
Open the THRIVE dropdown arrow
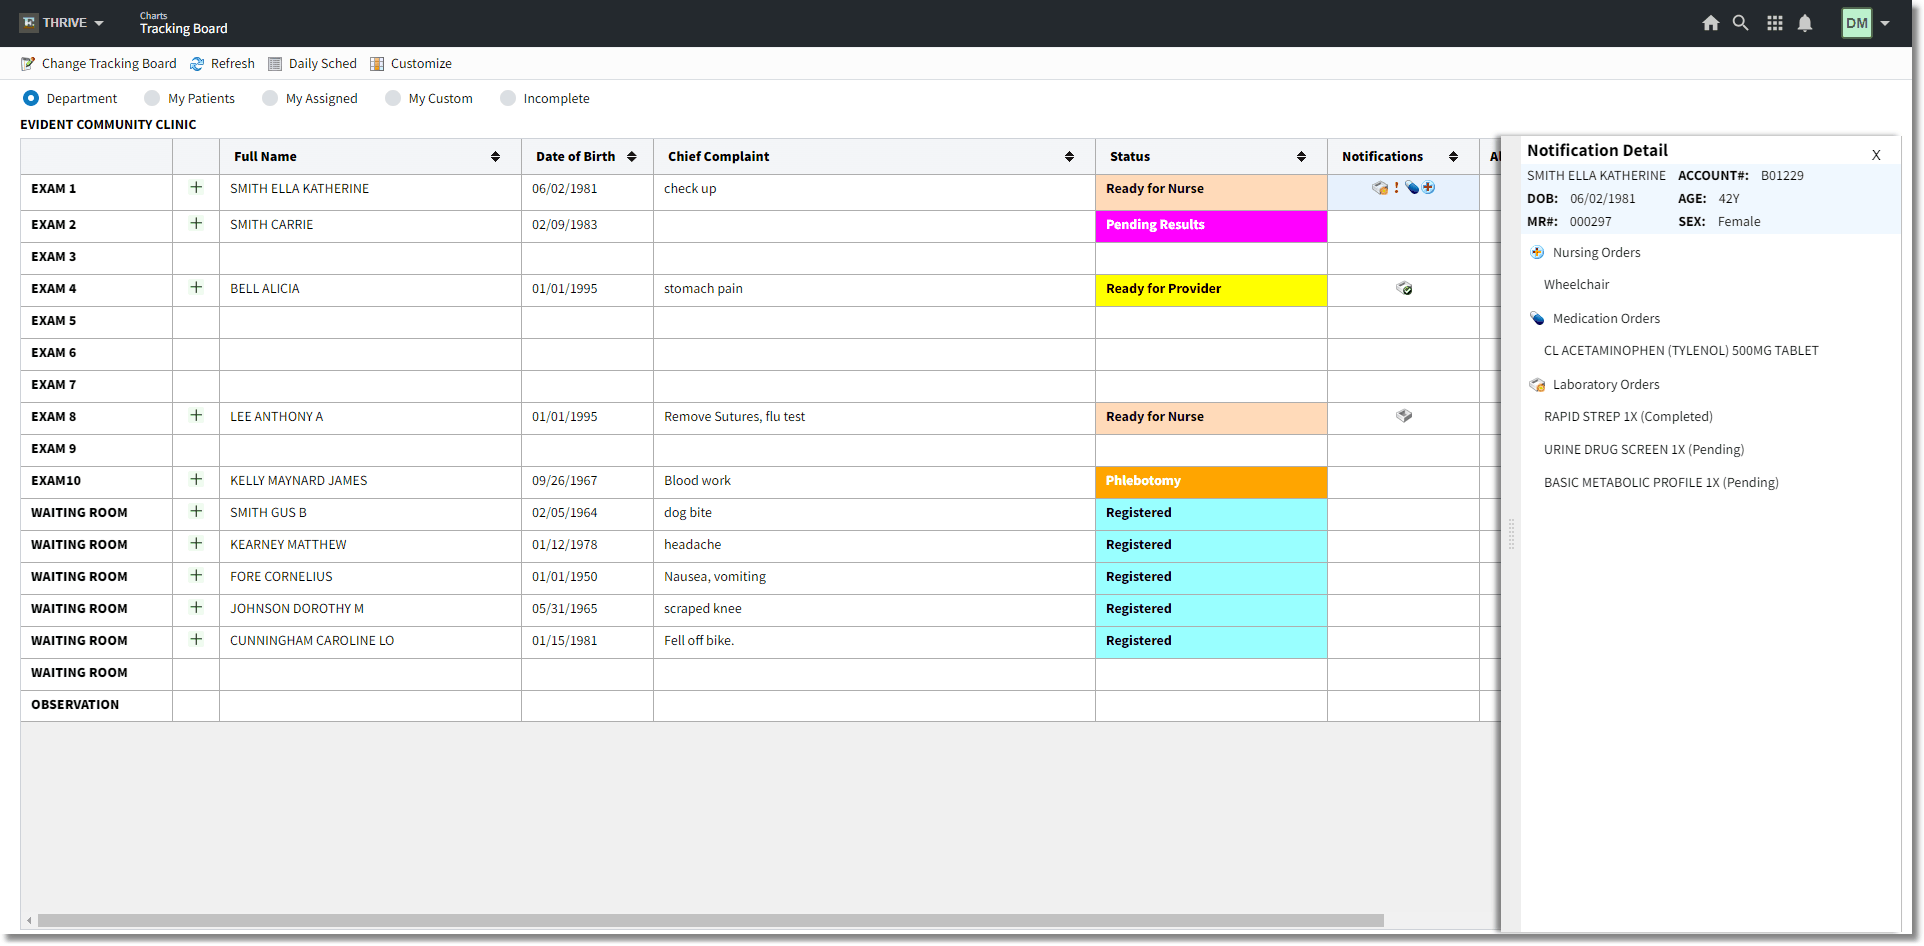(99, 23)
